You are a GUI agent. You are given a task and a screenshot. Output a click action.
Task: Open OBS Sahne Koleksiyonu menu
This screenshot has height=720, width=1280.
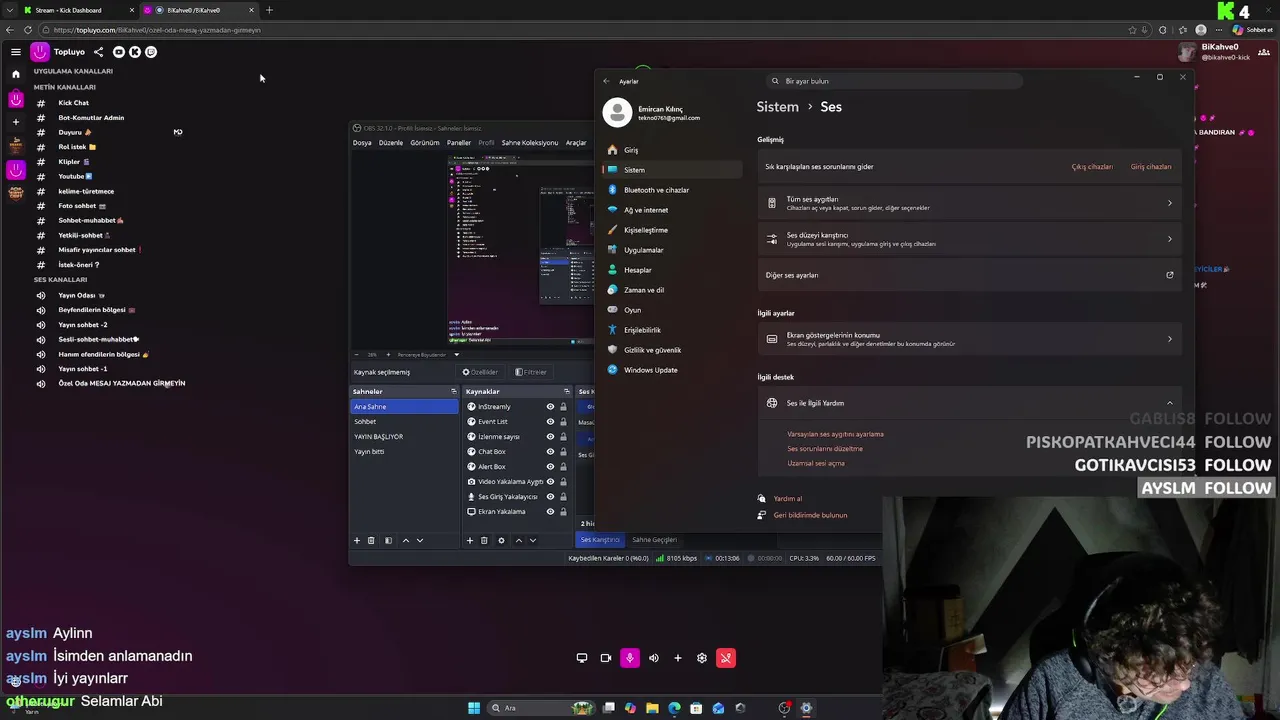[530, 143]
